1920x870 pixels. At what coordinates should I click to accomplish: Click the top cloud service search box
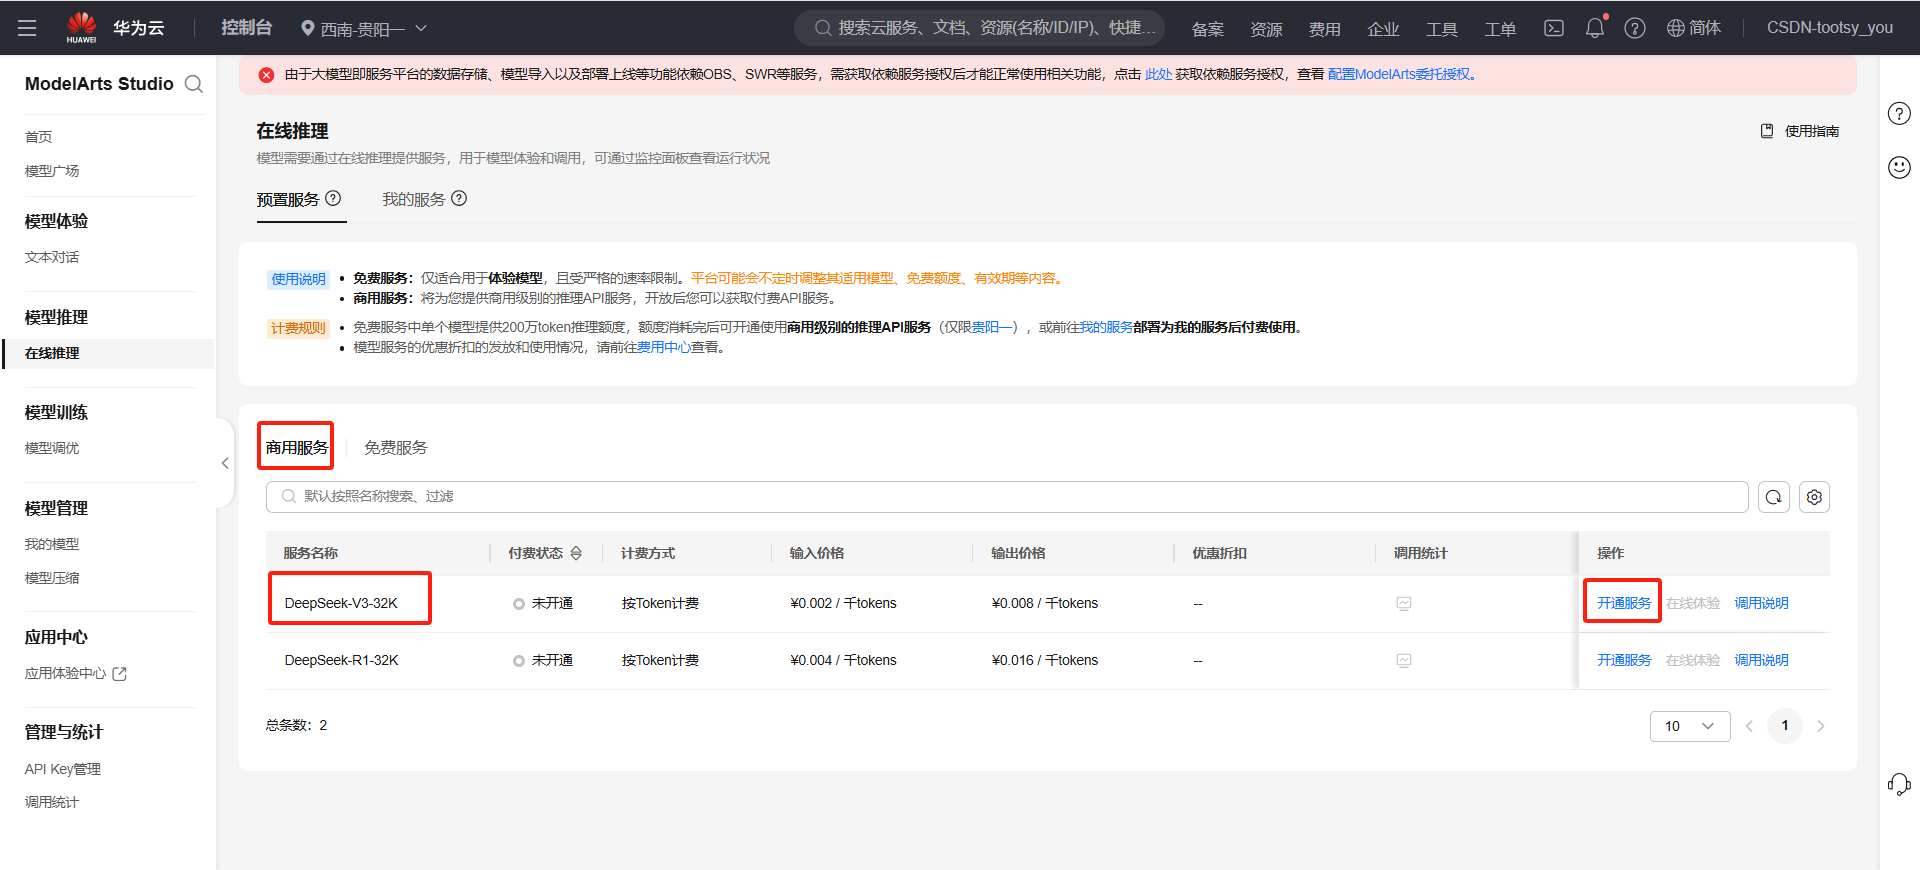[980, 28]
